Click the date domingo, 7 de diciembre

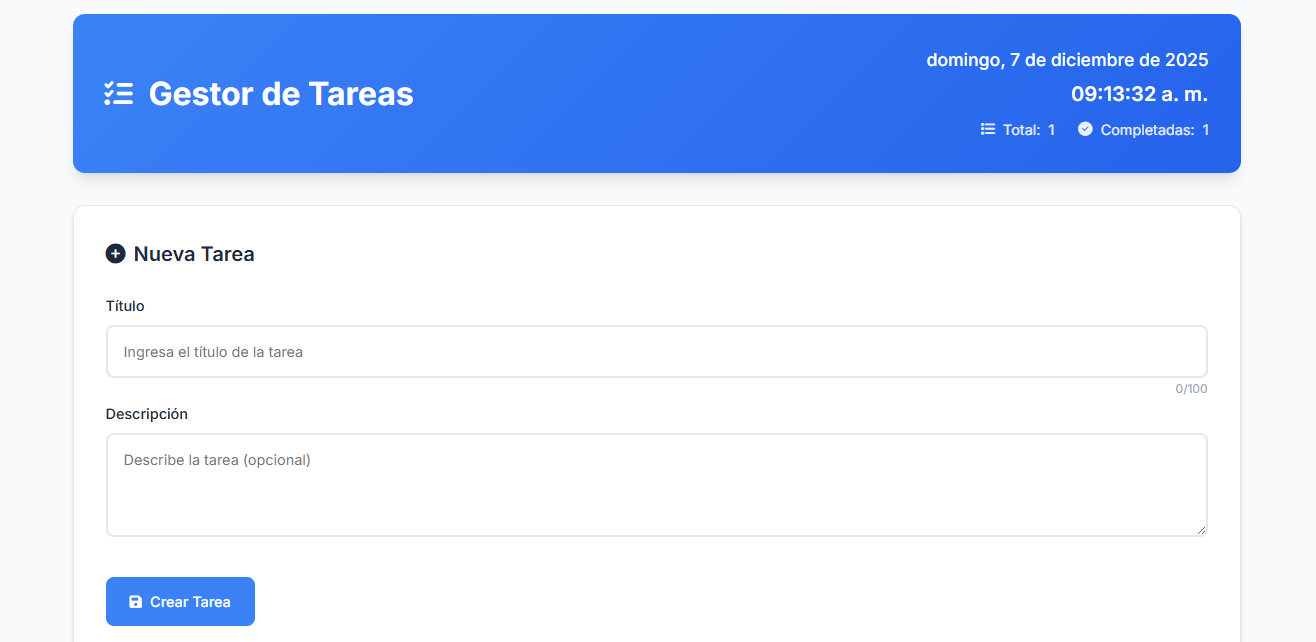[x=1067, y=60]
